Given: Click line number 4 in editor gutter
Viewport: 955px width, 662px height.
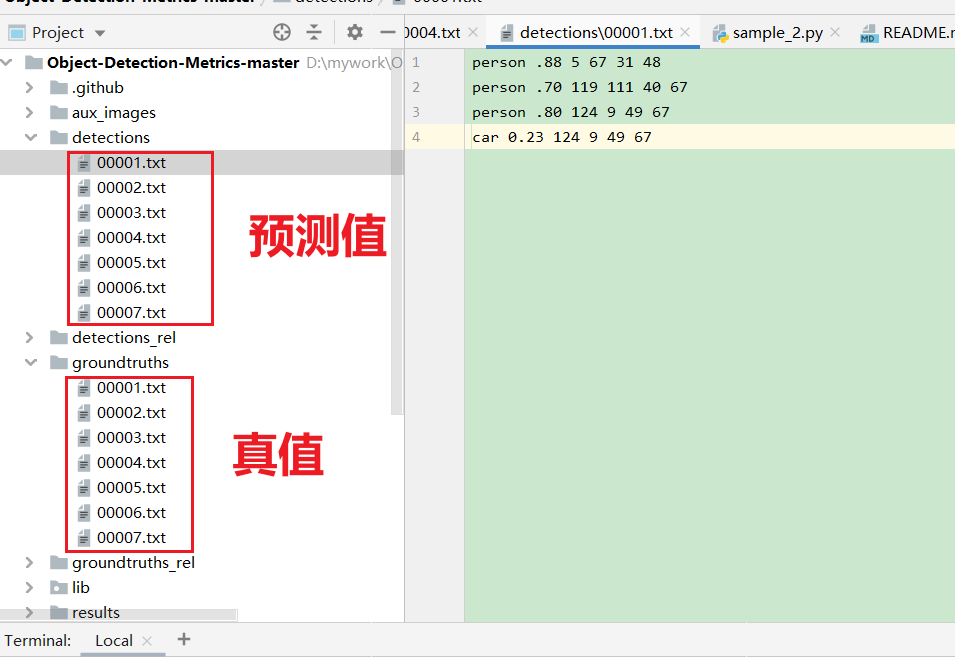Looking at the screenshot, I should (416, 137).
